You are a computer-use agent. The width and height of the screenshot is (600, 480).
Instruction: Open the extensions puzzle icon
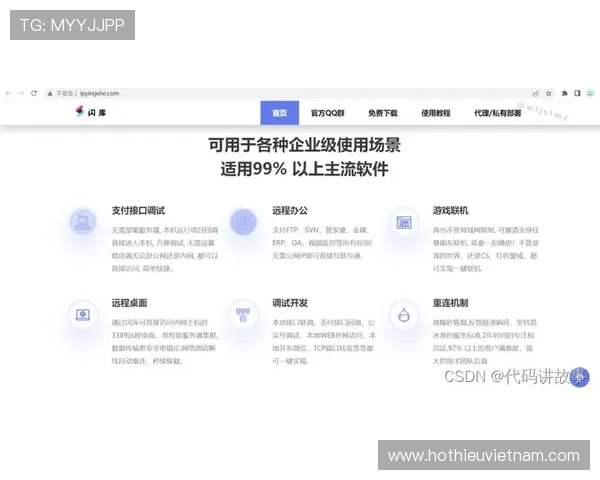(x=564, y=93)
